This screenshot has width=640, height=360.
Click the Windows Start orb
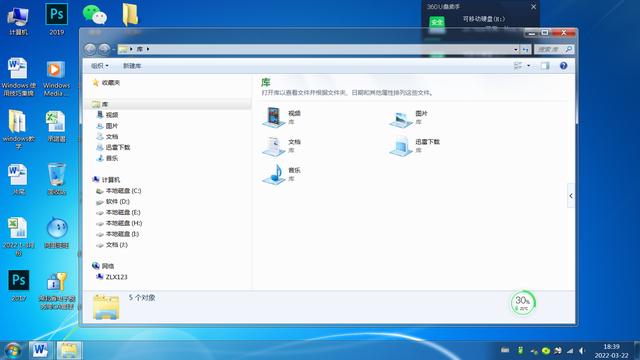pos(13,350)
